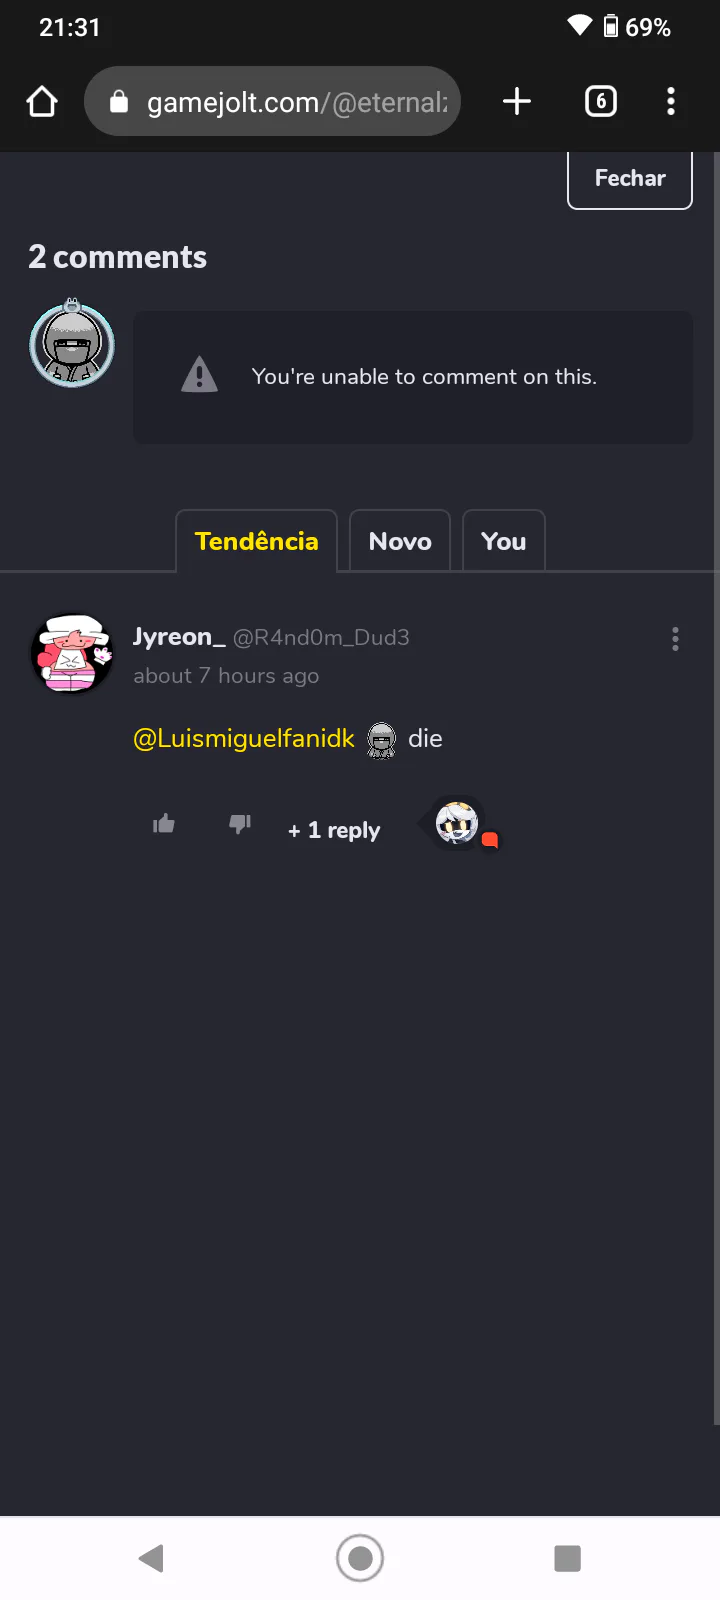This screenshot has width=720, height=1600.
Task: Tap the browser home icon
Action: click(x=42, y=101)
